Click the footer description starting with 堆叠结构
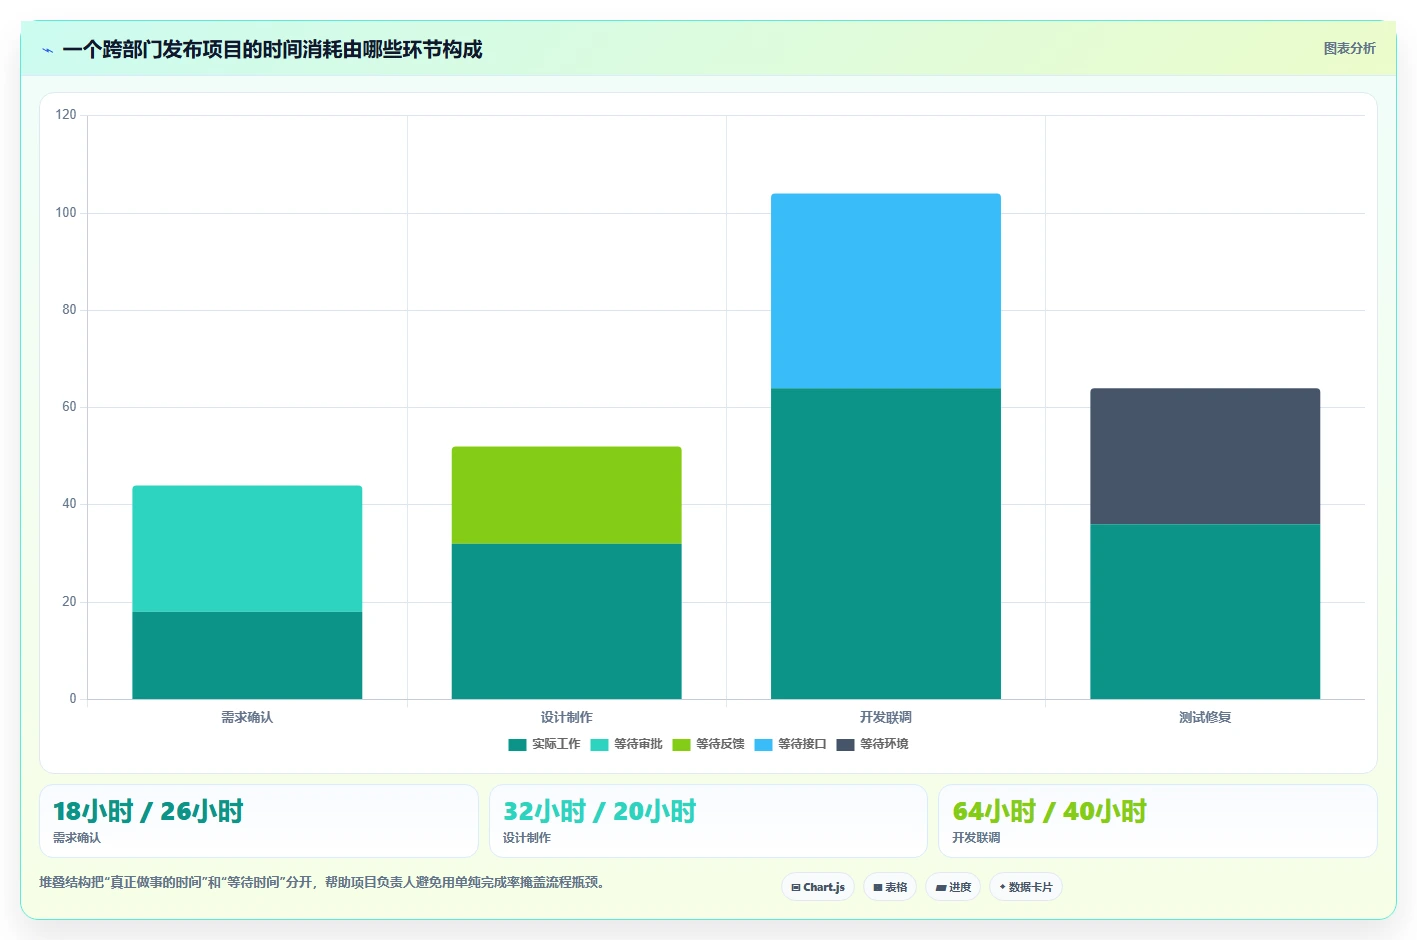Image resolution: width=1417 pixels, height=940 pixels. (x=322, y=882)
